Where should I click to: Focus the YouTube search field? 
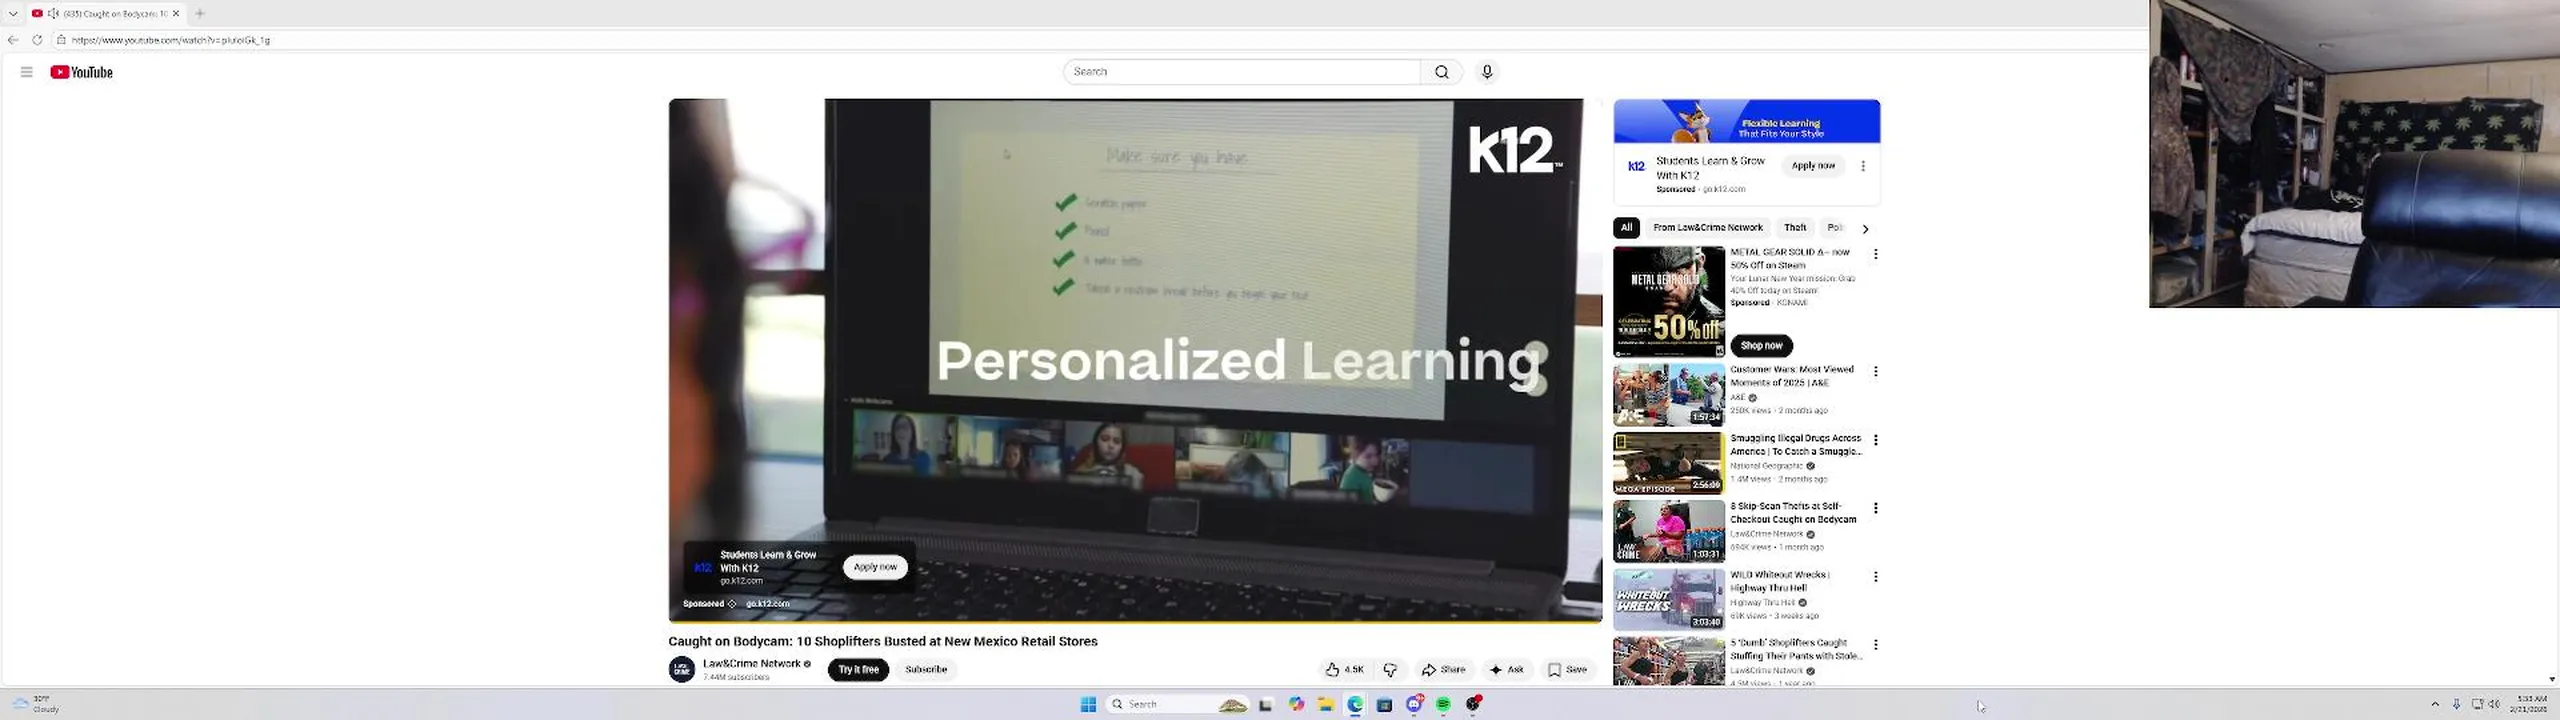[x=1241, y=72]
